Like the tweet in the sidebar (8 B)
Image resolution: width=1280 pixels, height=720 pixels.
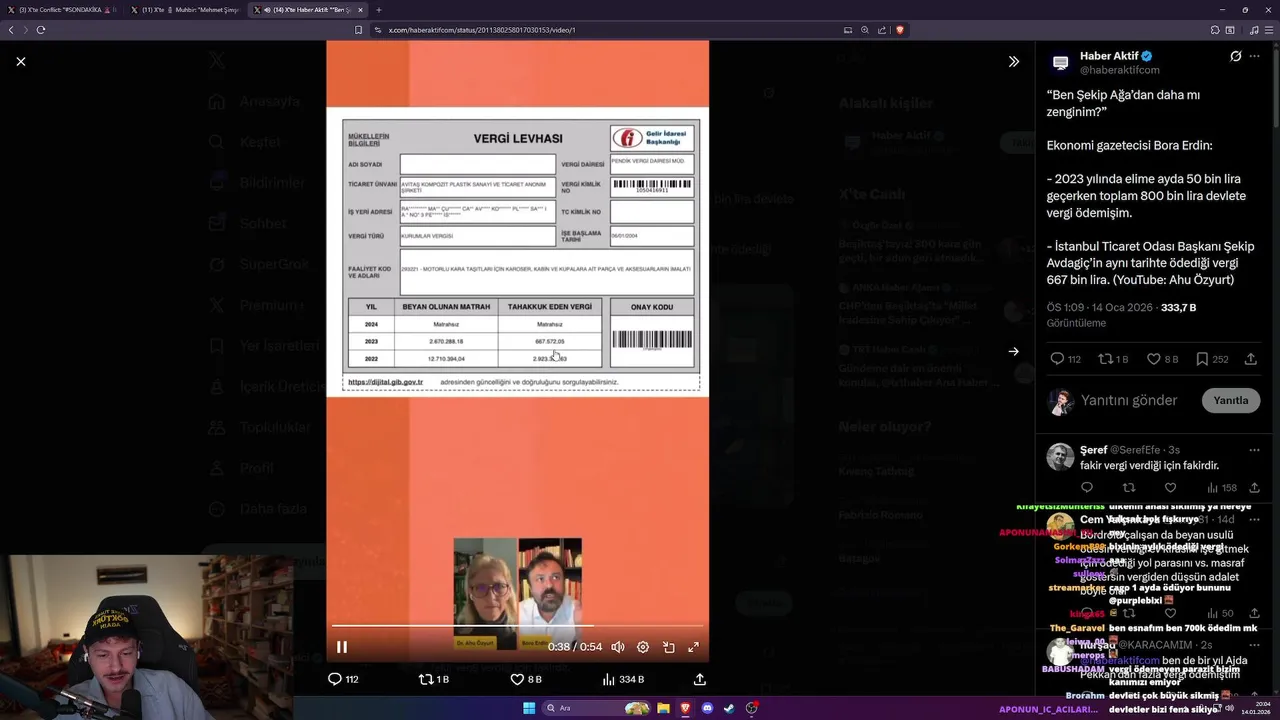pos(1162,359)
